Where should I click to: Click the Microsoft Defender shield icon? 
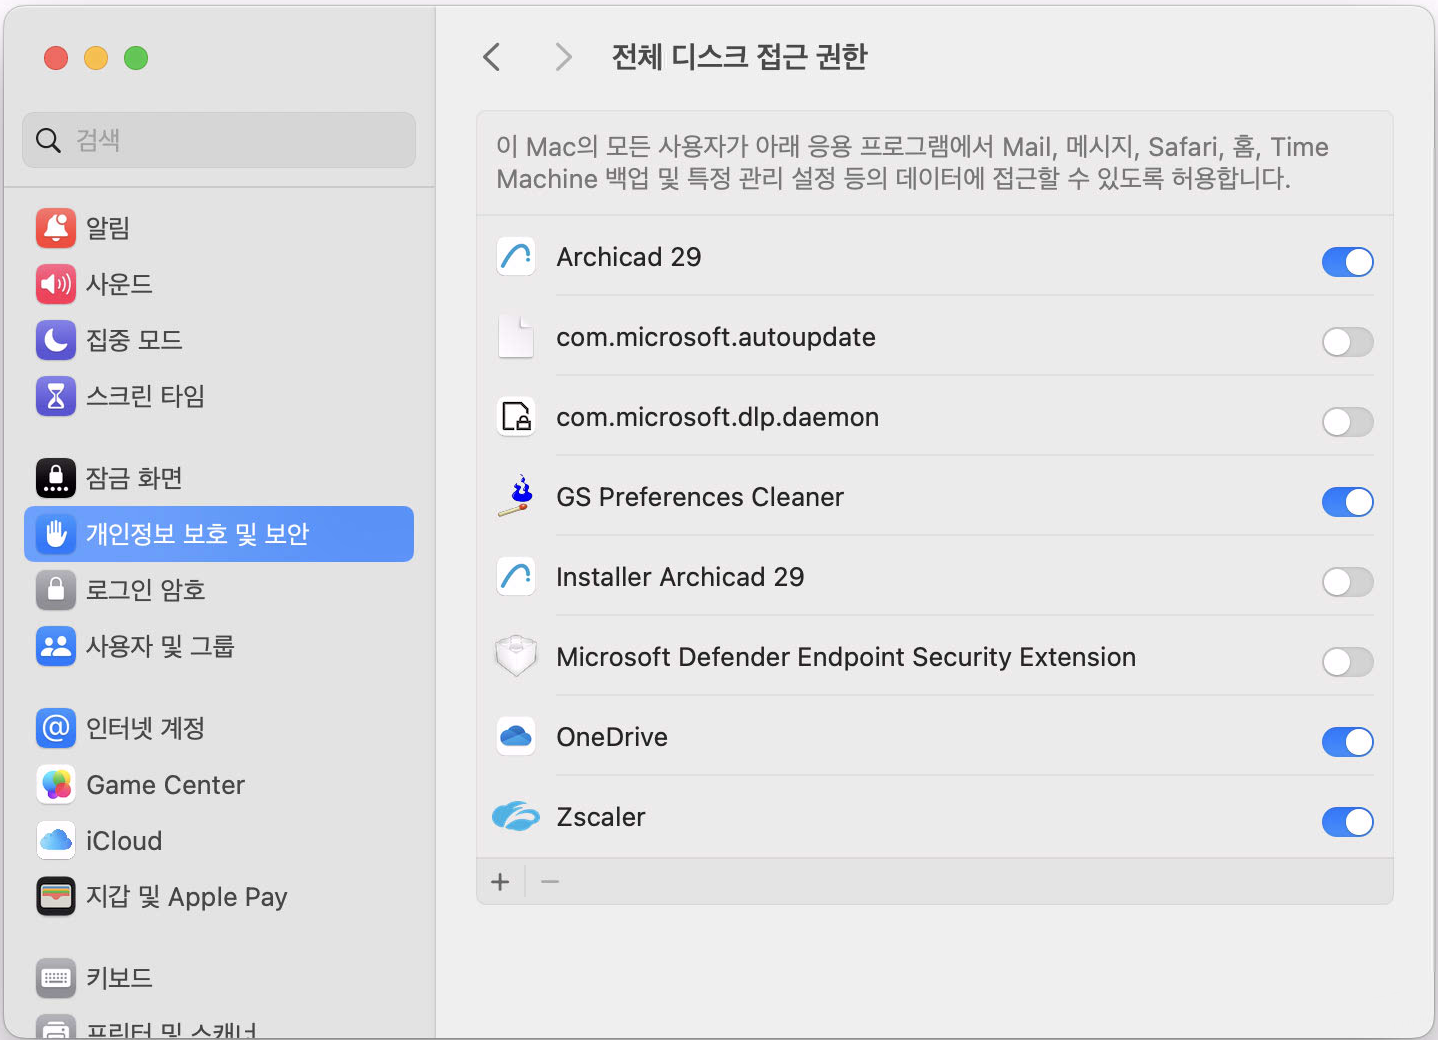516,657
